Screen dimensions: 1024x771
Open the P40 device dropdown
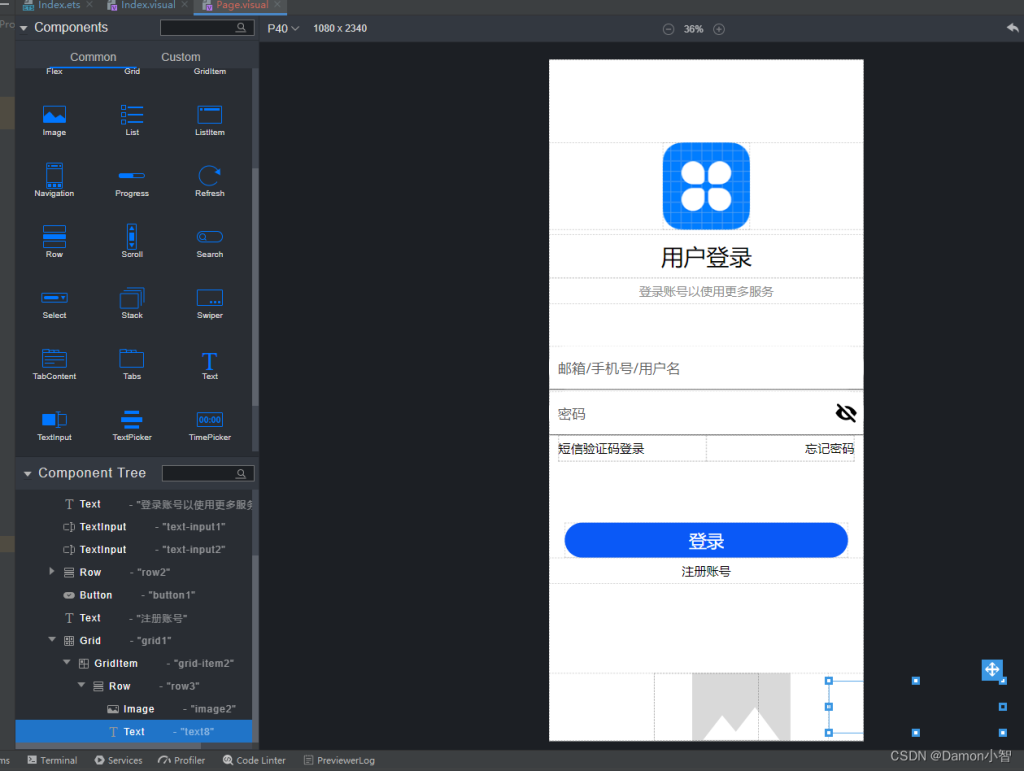(279, 28)
